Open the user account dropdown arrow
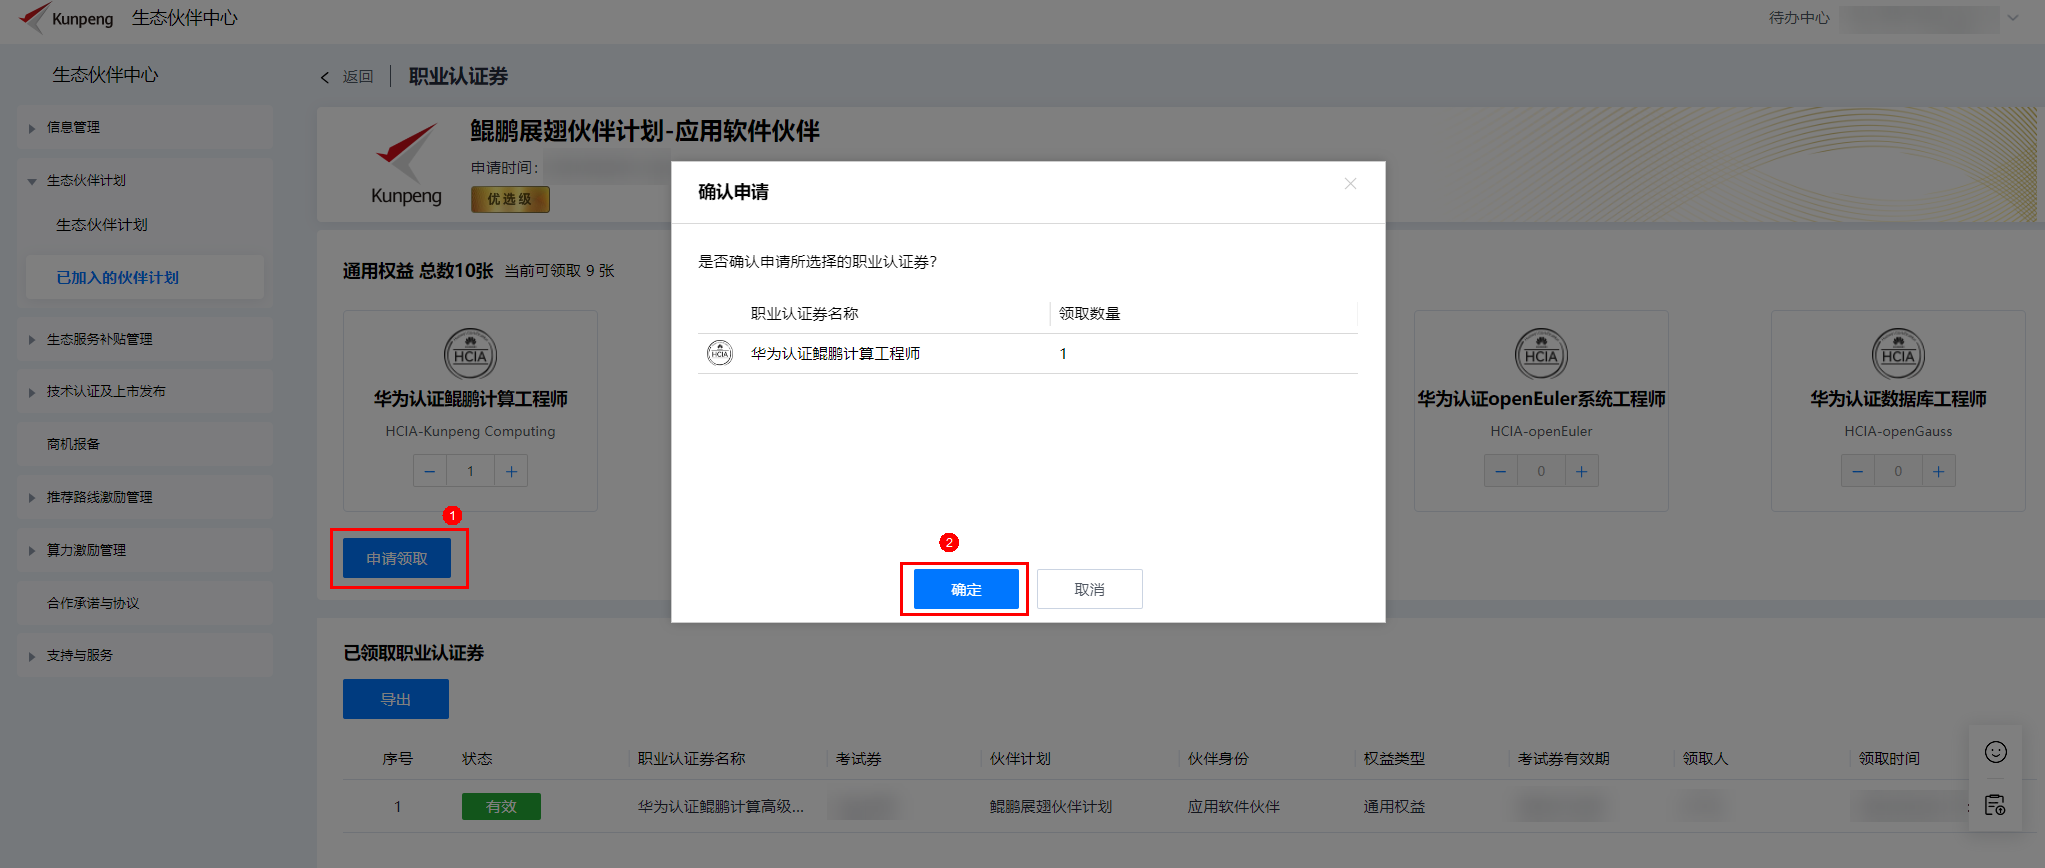 [2014, 18]
